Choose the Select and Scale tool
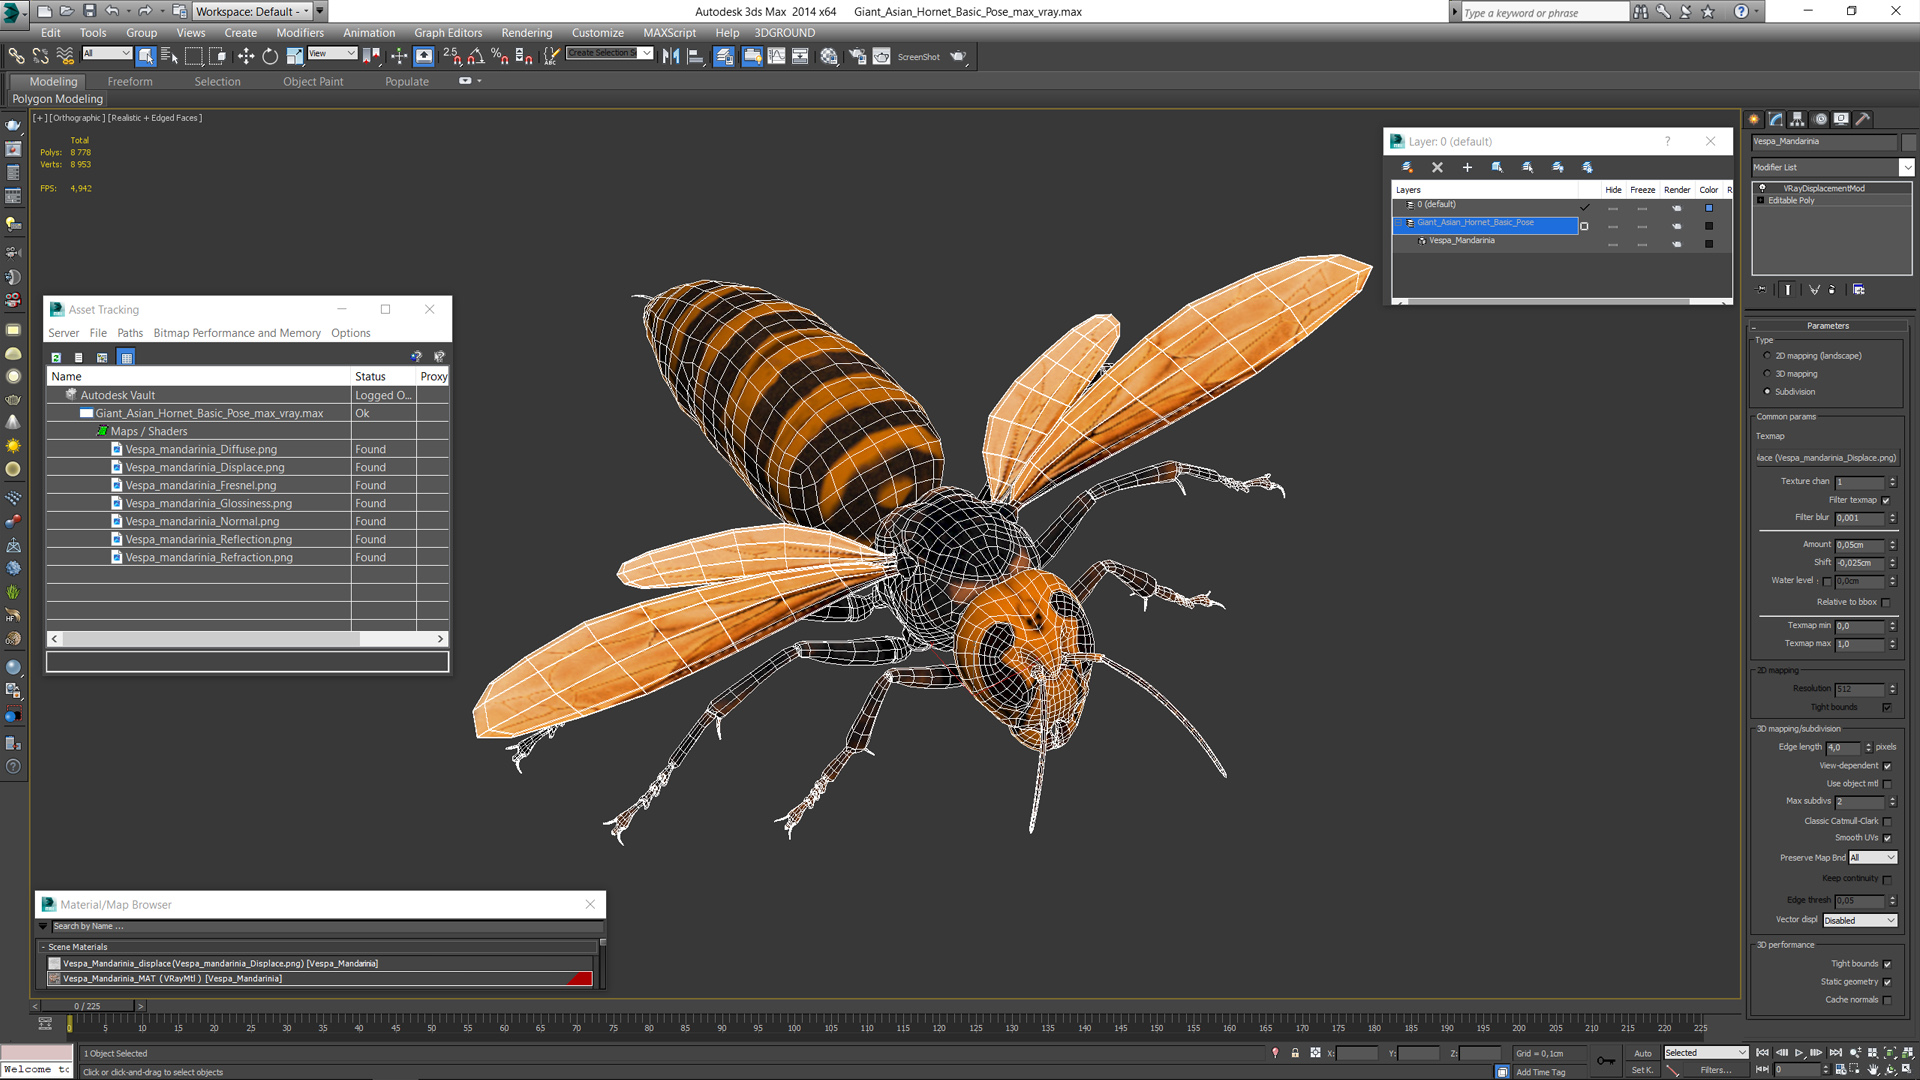1920x1080 pixels. point(294,56)
